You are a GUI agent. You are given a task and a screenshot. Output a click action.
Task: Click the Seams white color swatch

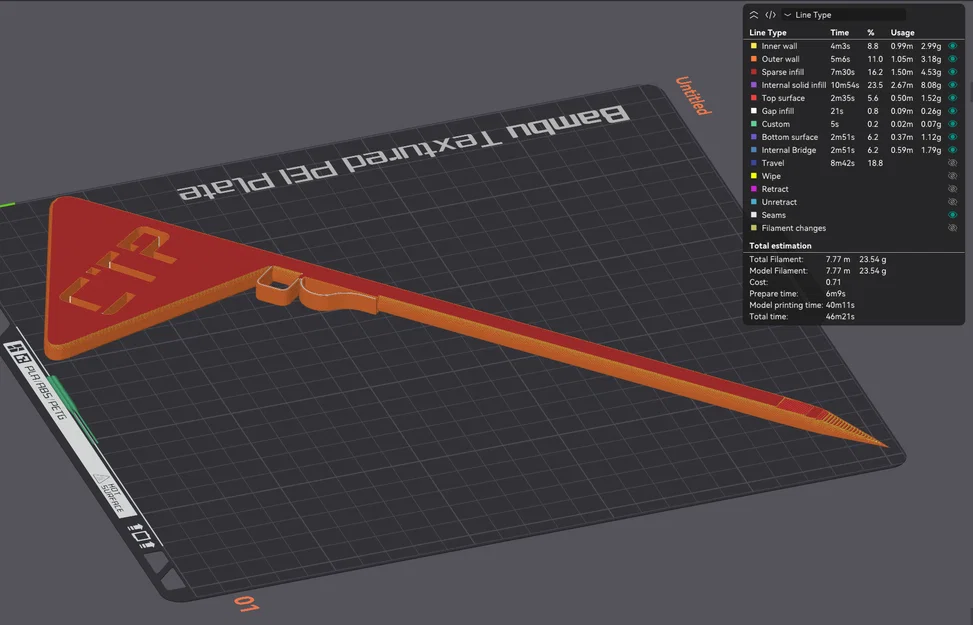click(754, 215)
